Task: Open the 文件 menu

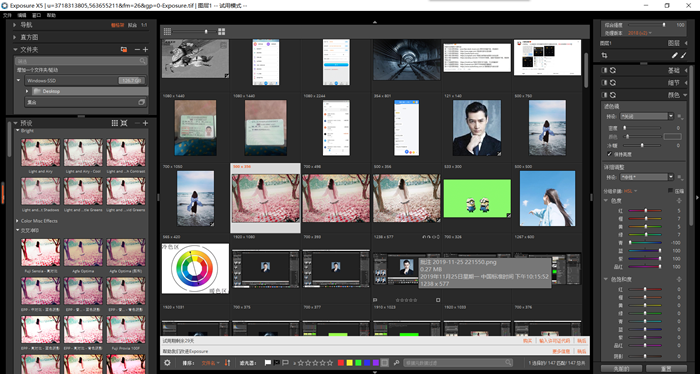Action: [7, 15]
